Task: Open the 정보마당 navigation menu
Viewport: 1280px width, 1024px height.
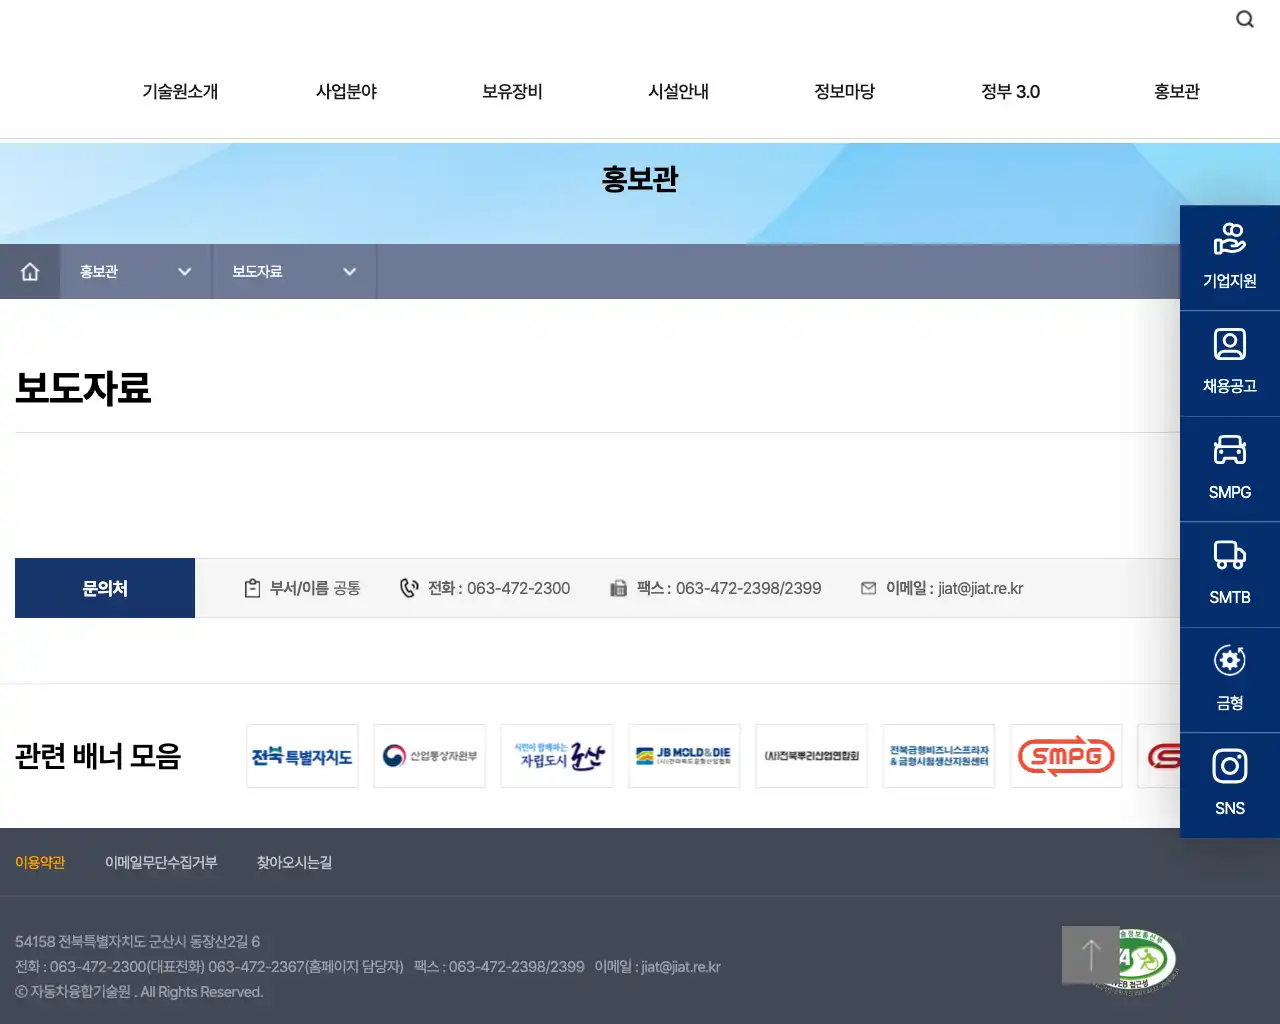Action: (844, 91)
